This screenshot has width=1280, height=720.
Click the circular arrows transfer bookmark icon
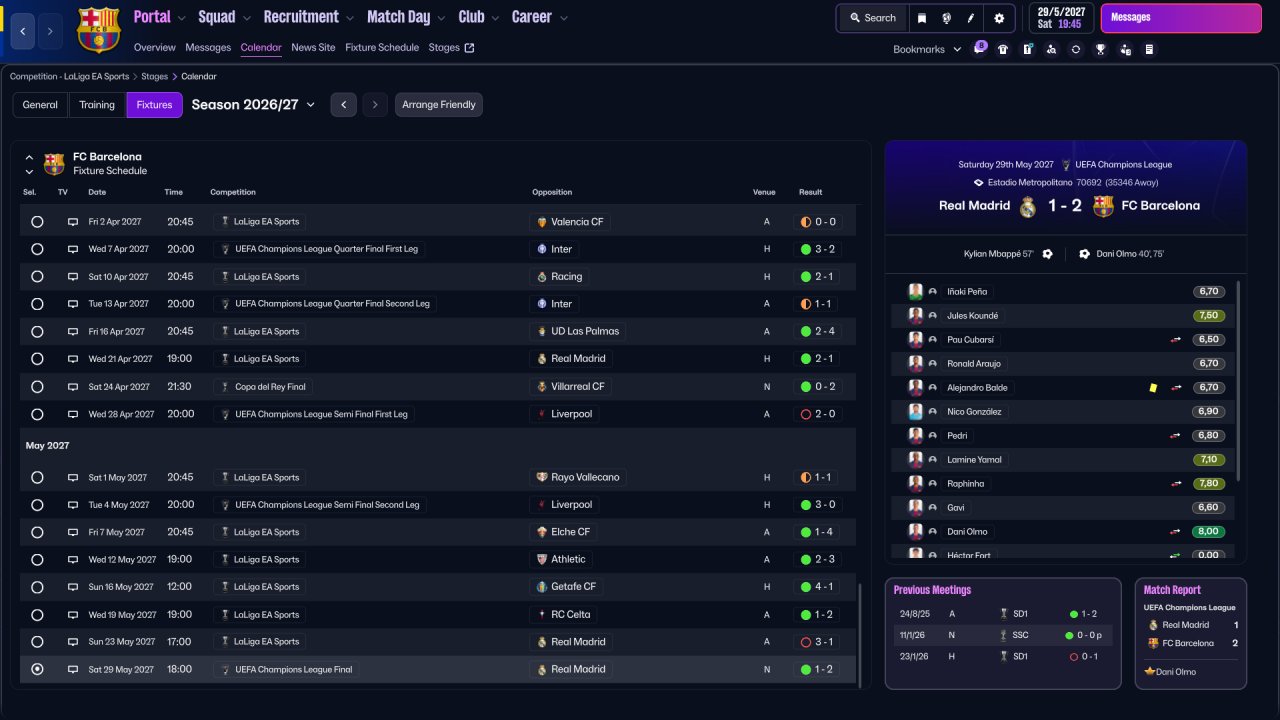coord(1076,49)
